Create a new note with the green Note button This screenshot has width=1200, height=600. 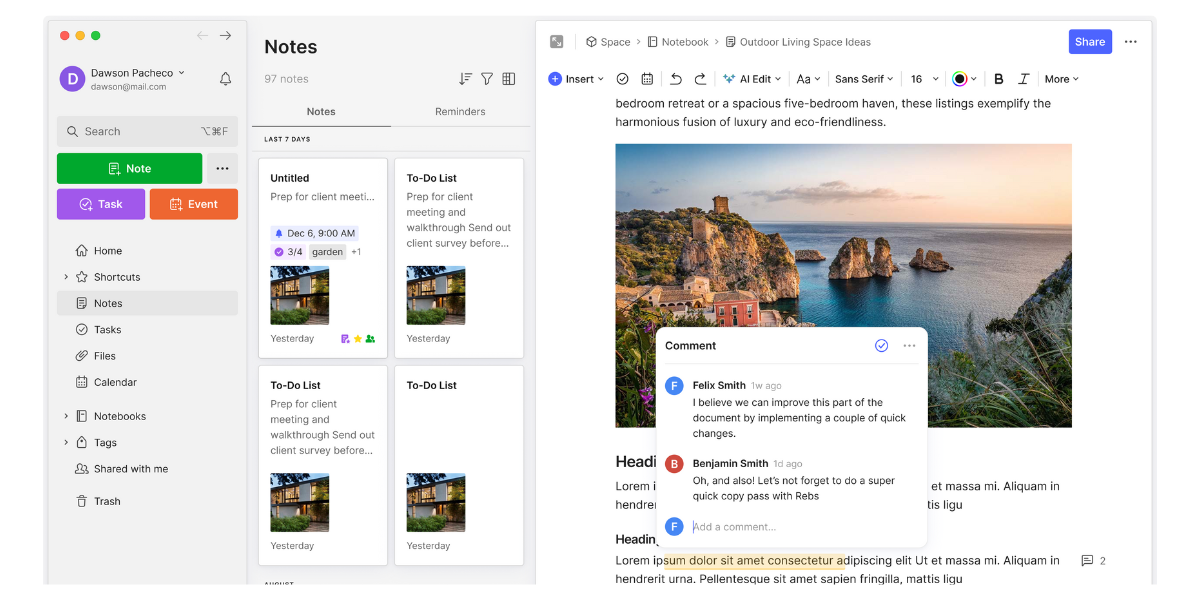pos(129,168)
